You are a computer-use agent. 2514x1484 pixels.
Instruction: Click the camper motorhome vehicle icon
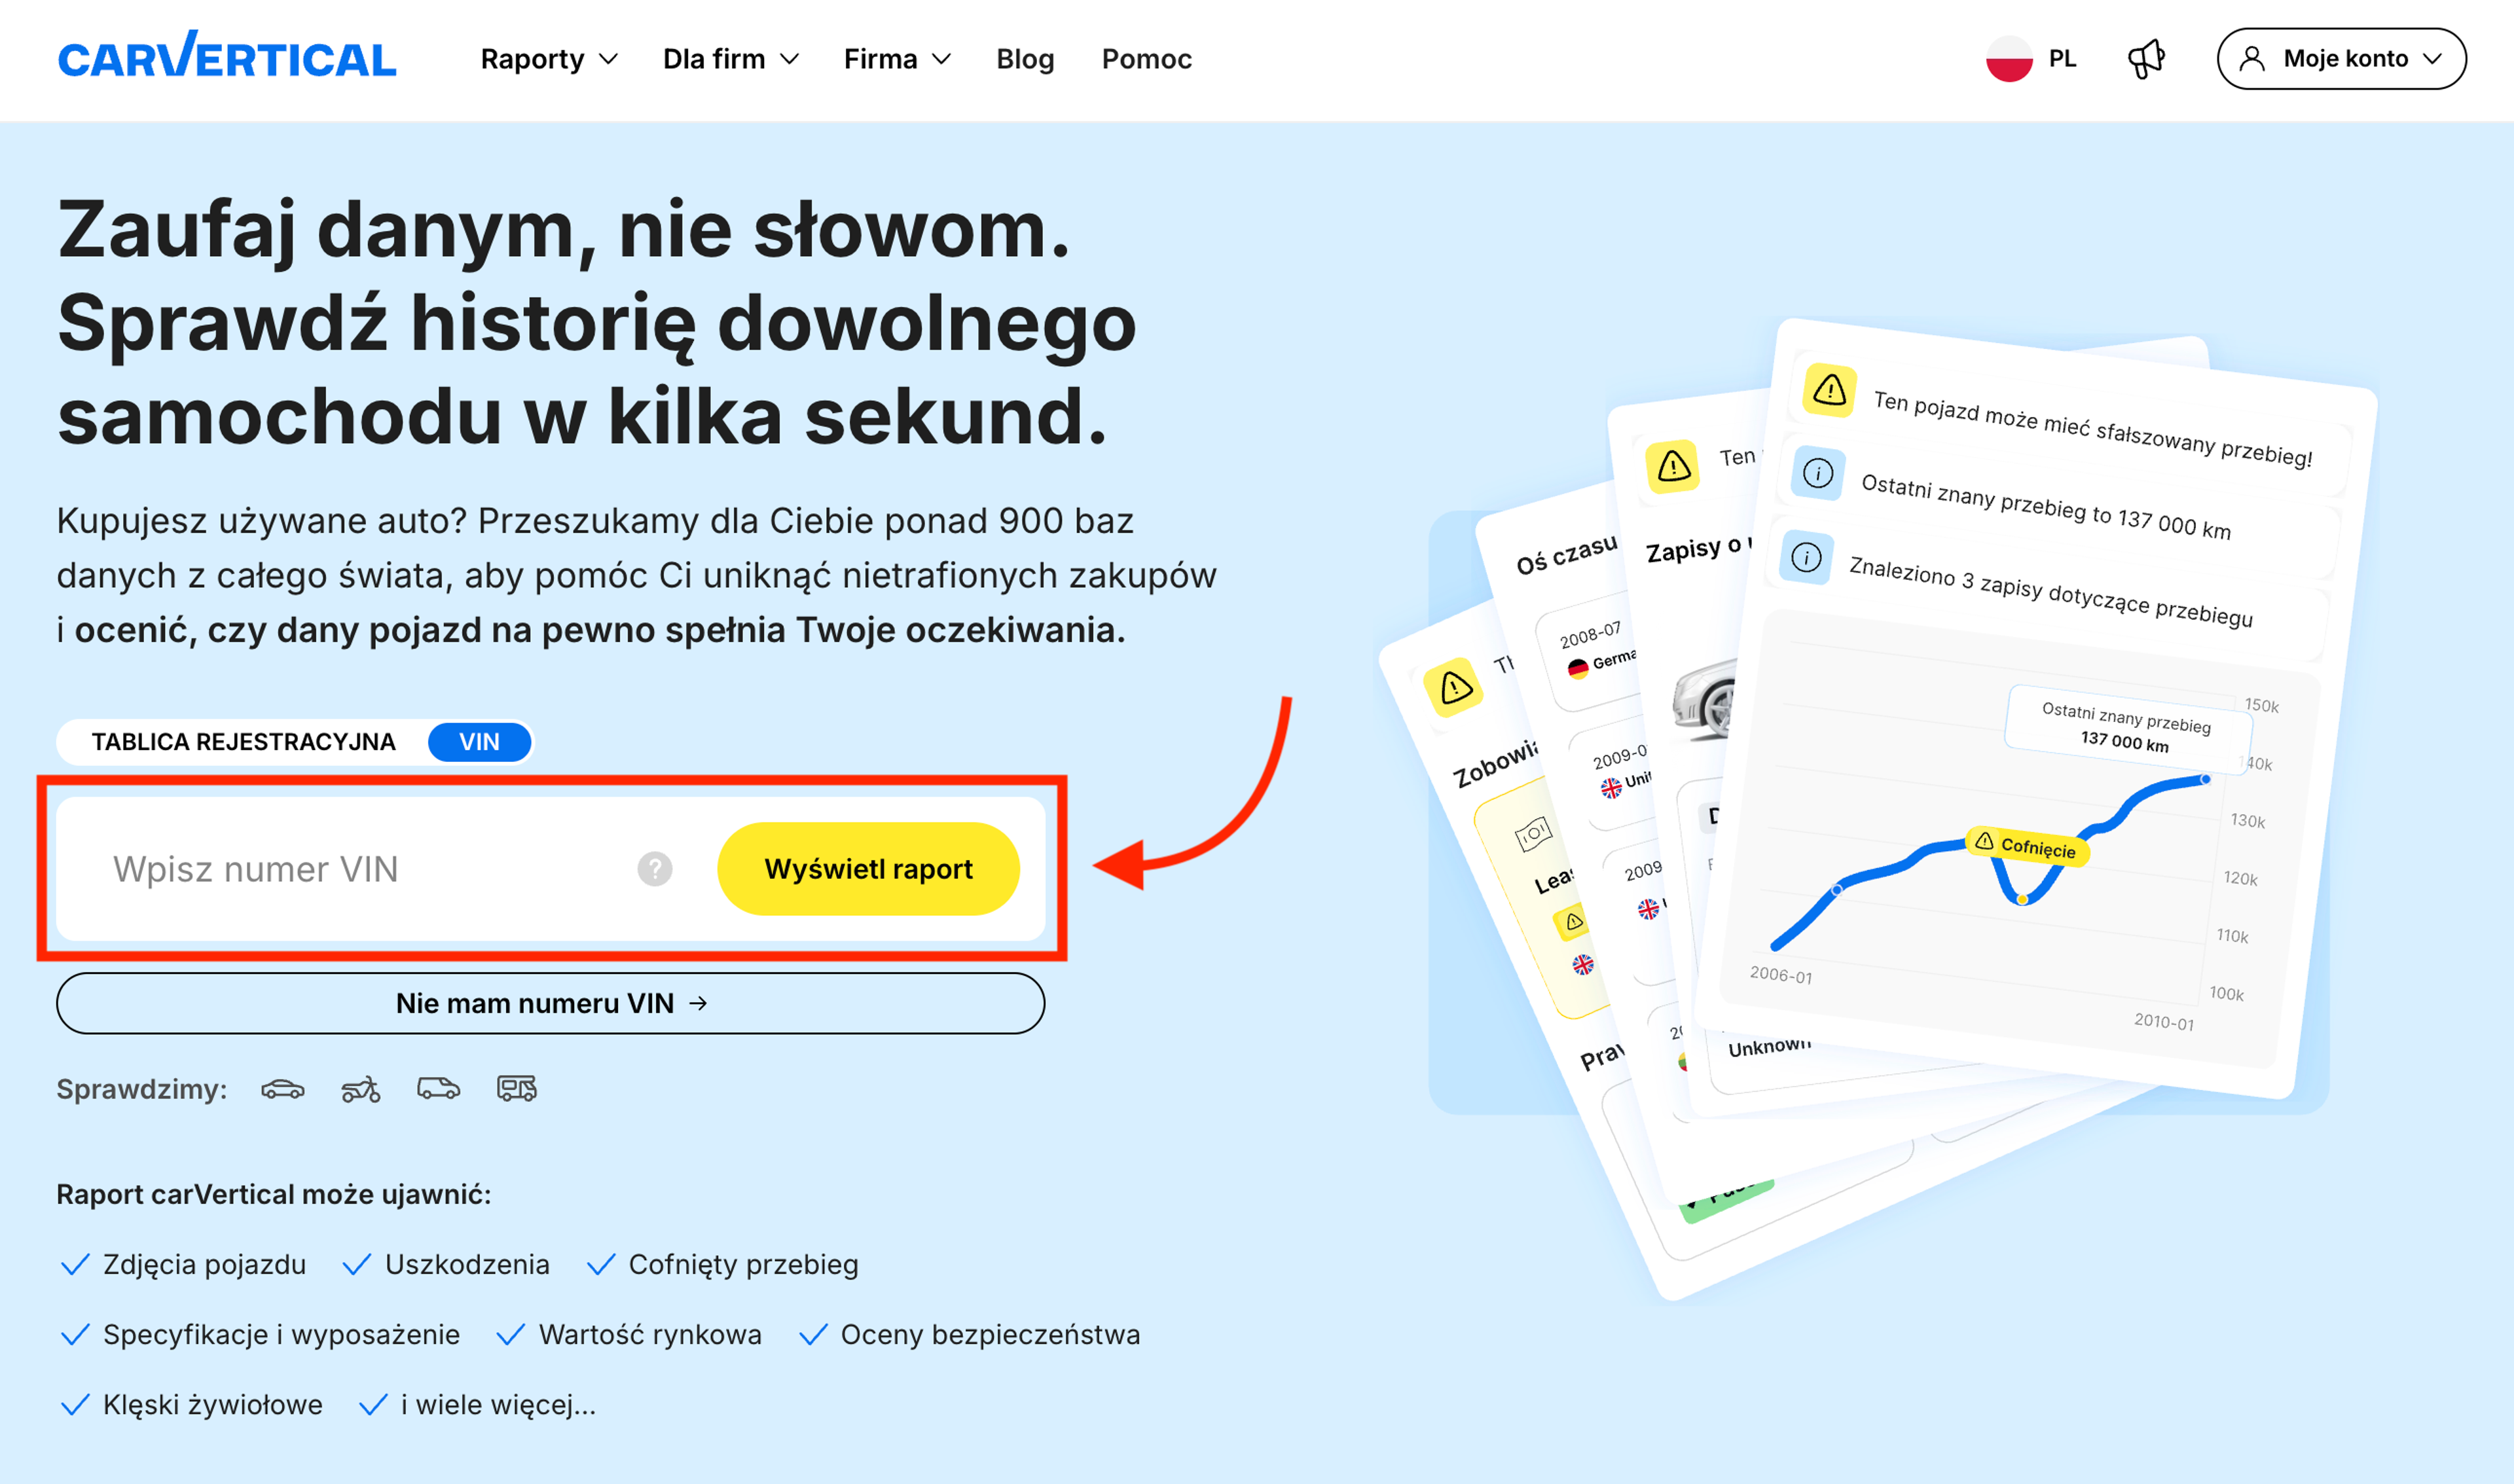(517, 1089)
